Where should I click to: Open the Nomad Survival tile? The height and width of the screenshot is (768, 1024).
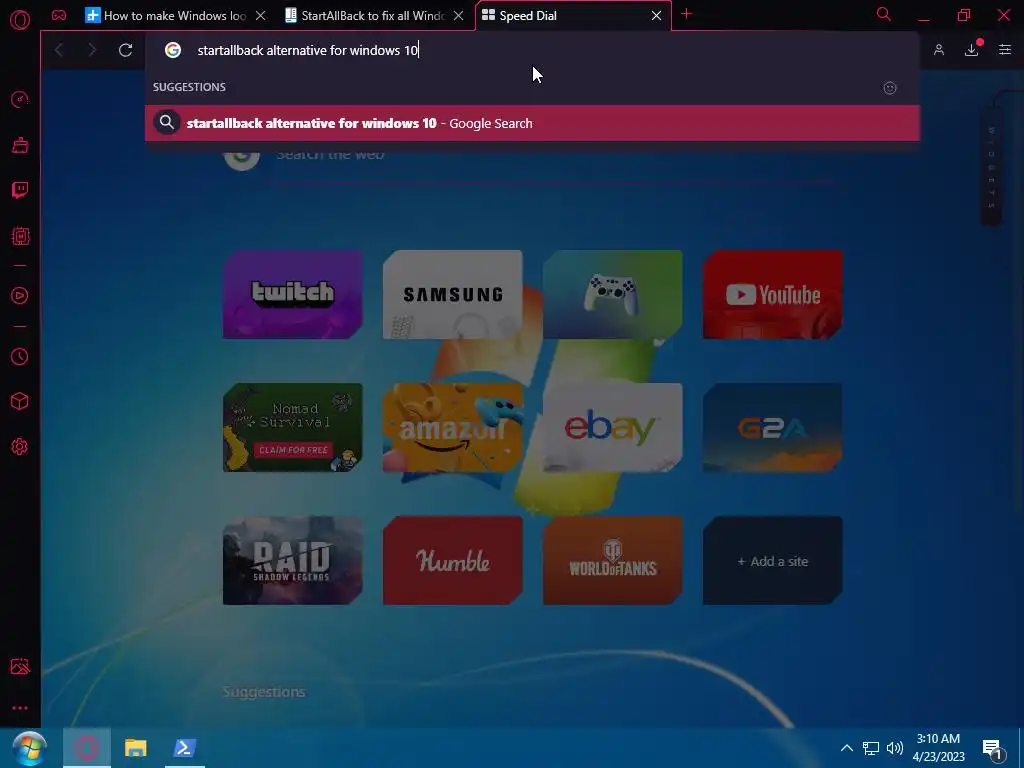click(x=293, y=428)
